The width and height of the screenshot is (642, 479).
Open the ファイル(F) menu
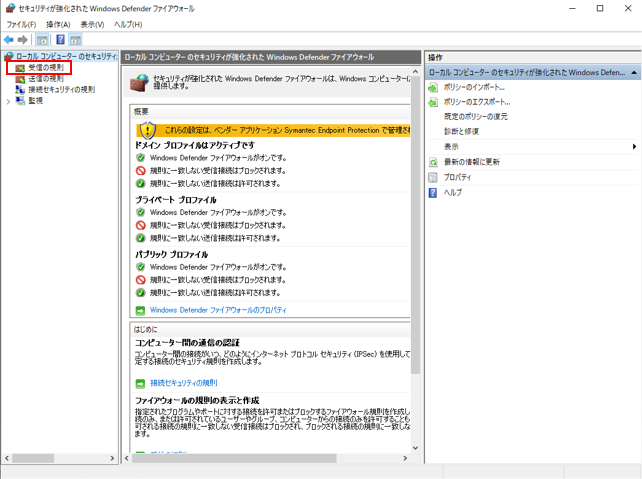point(21,24)
